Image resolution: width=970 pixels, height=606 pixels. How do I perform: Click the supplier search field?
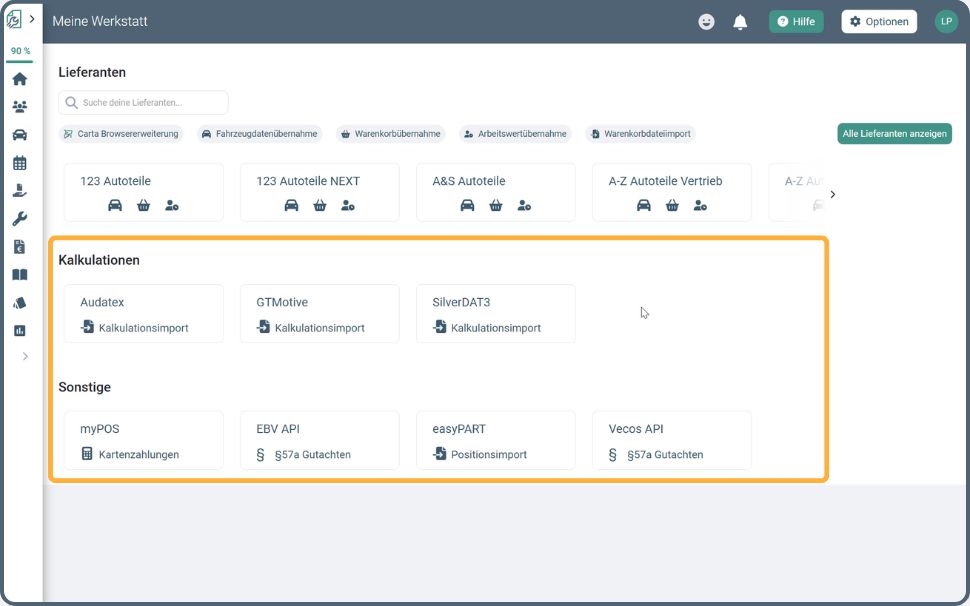click(x=144, y=103)
